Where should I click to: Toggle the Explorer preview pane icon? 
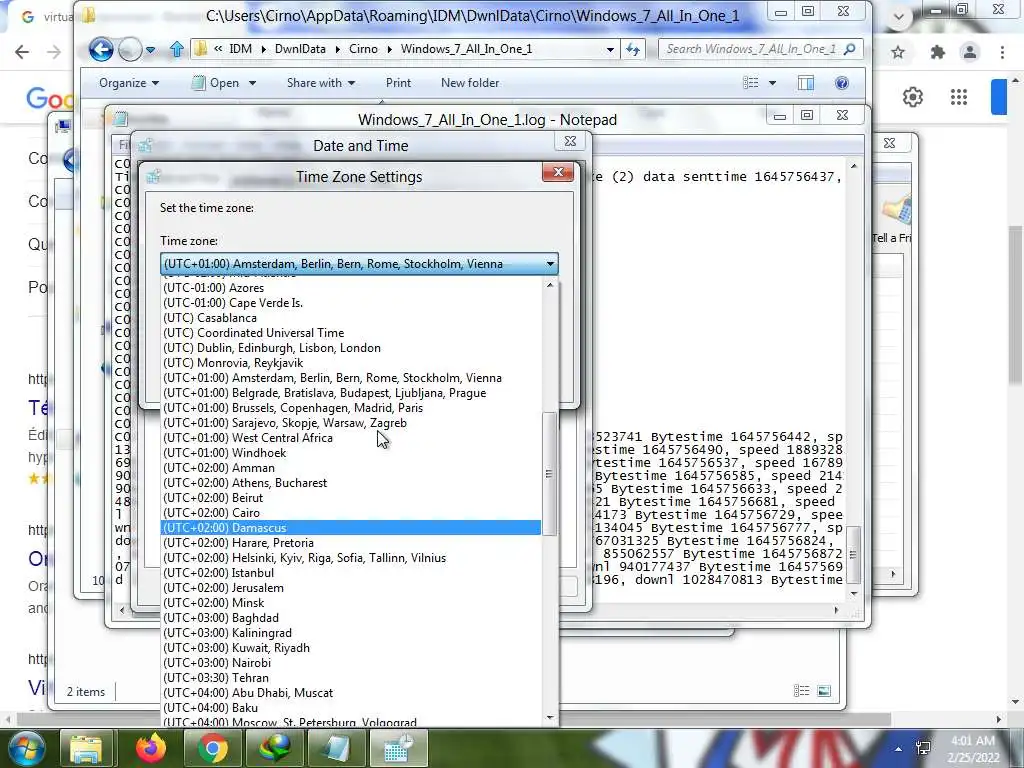click(x=806, y=83)
